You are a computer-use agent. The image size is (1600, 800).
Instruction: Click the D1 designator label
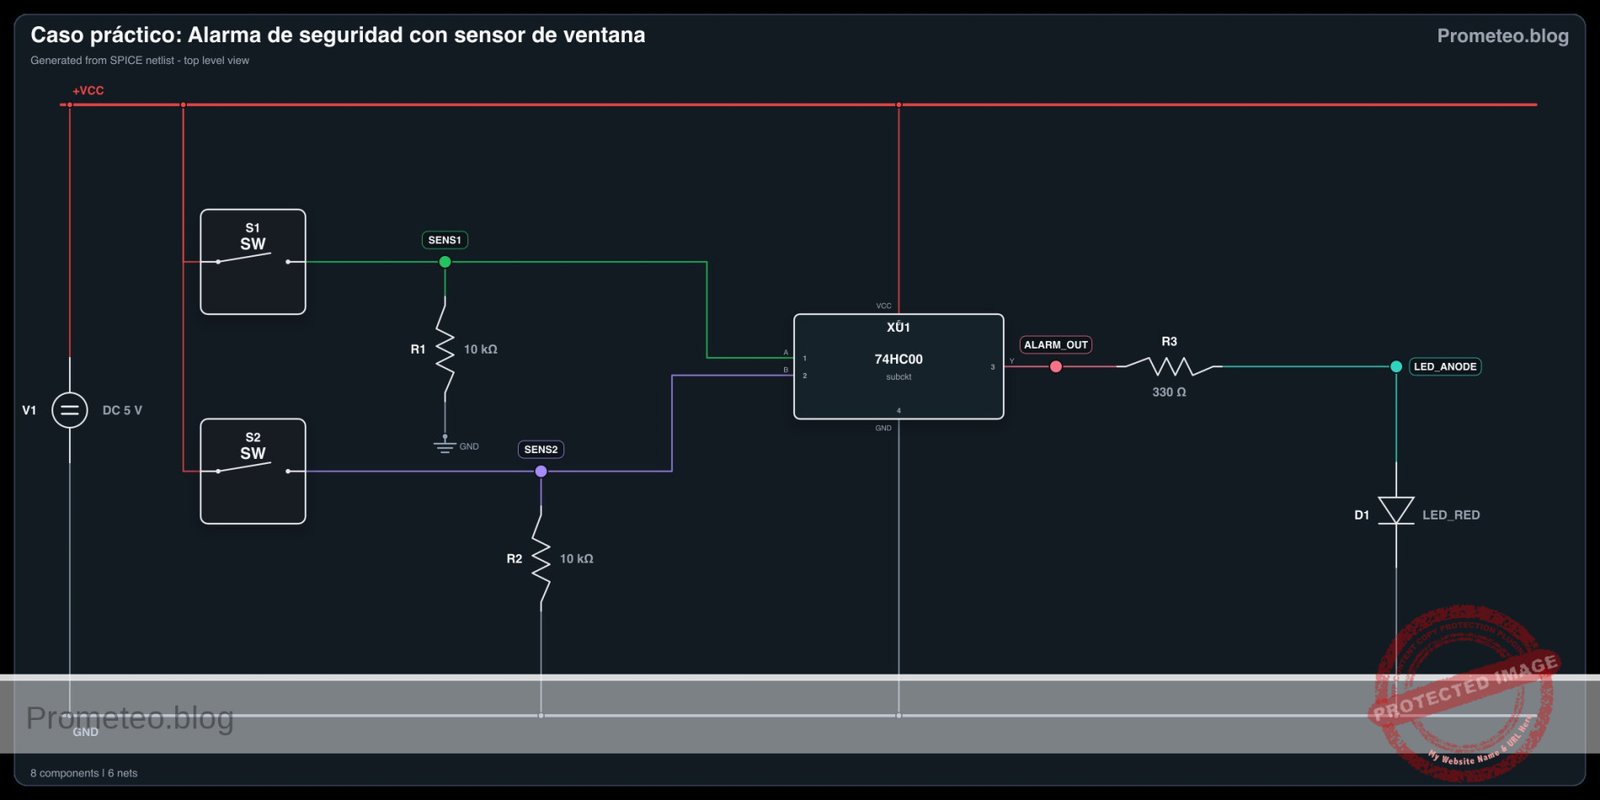tap(1361, 515)
